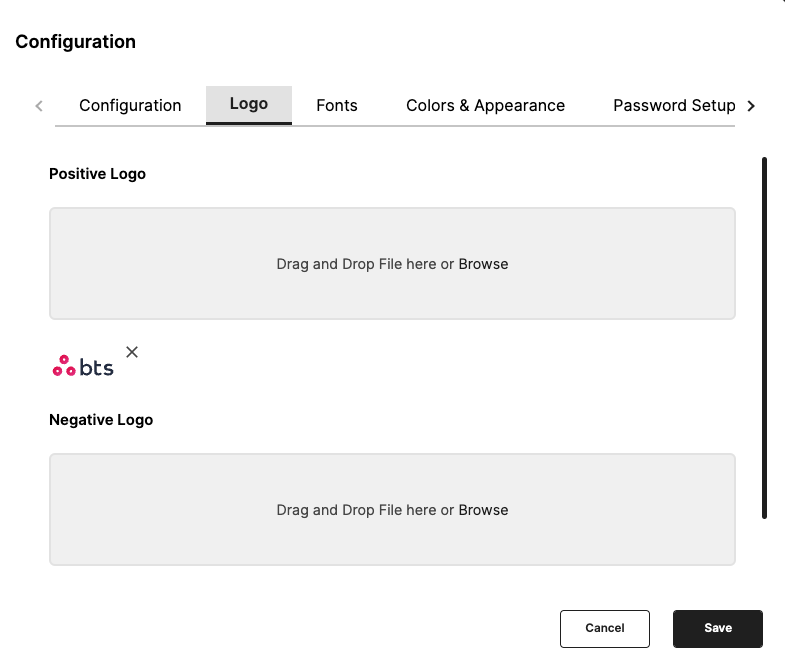Click the Configuration dialog heading
Image resolution: width=785 pixels, height=667 pixels.
pyautogui.click(x=75, y=42)
